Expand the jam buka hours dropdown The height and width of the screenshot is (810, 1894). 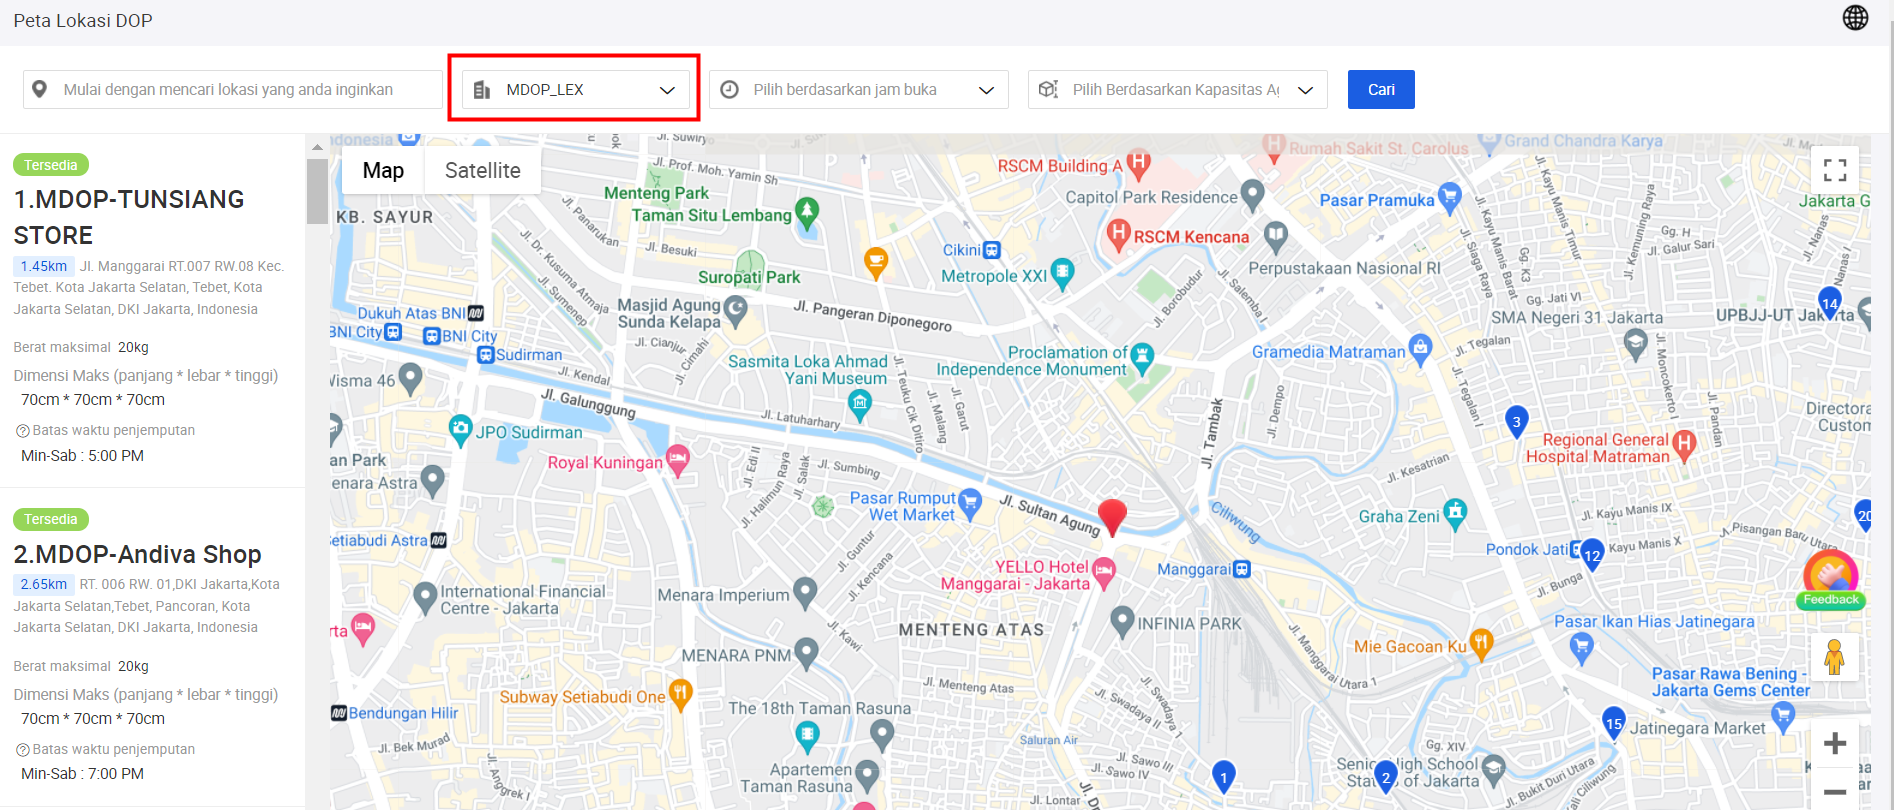[858, 89]
